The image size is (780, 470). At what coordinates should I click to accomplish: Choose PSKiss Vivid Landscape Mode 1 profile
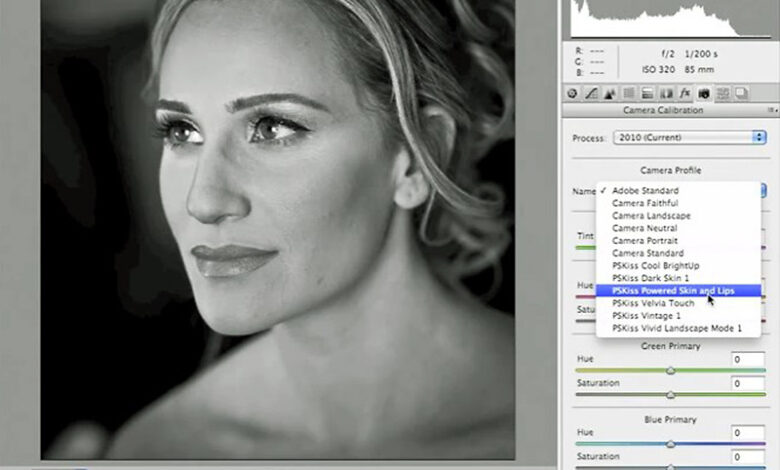(x=679, y=328)
